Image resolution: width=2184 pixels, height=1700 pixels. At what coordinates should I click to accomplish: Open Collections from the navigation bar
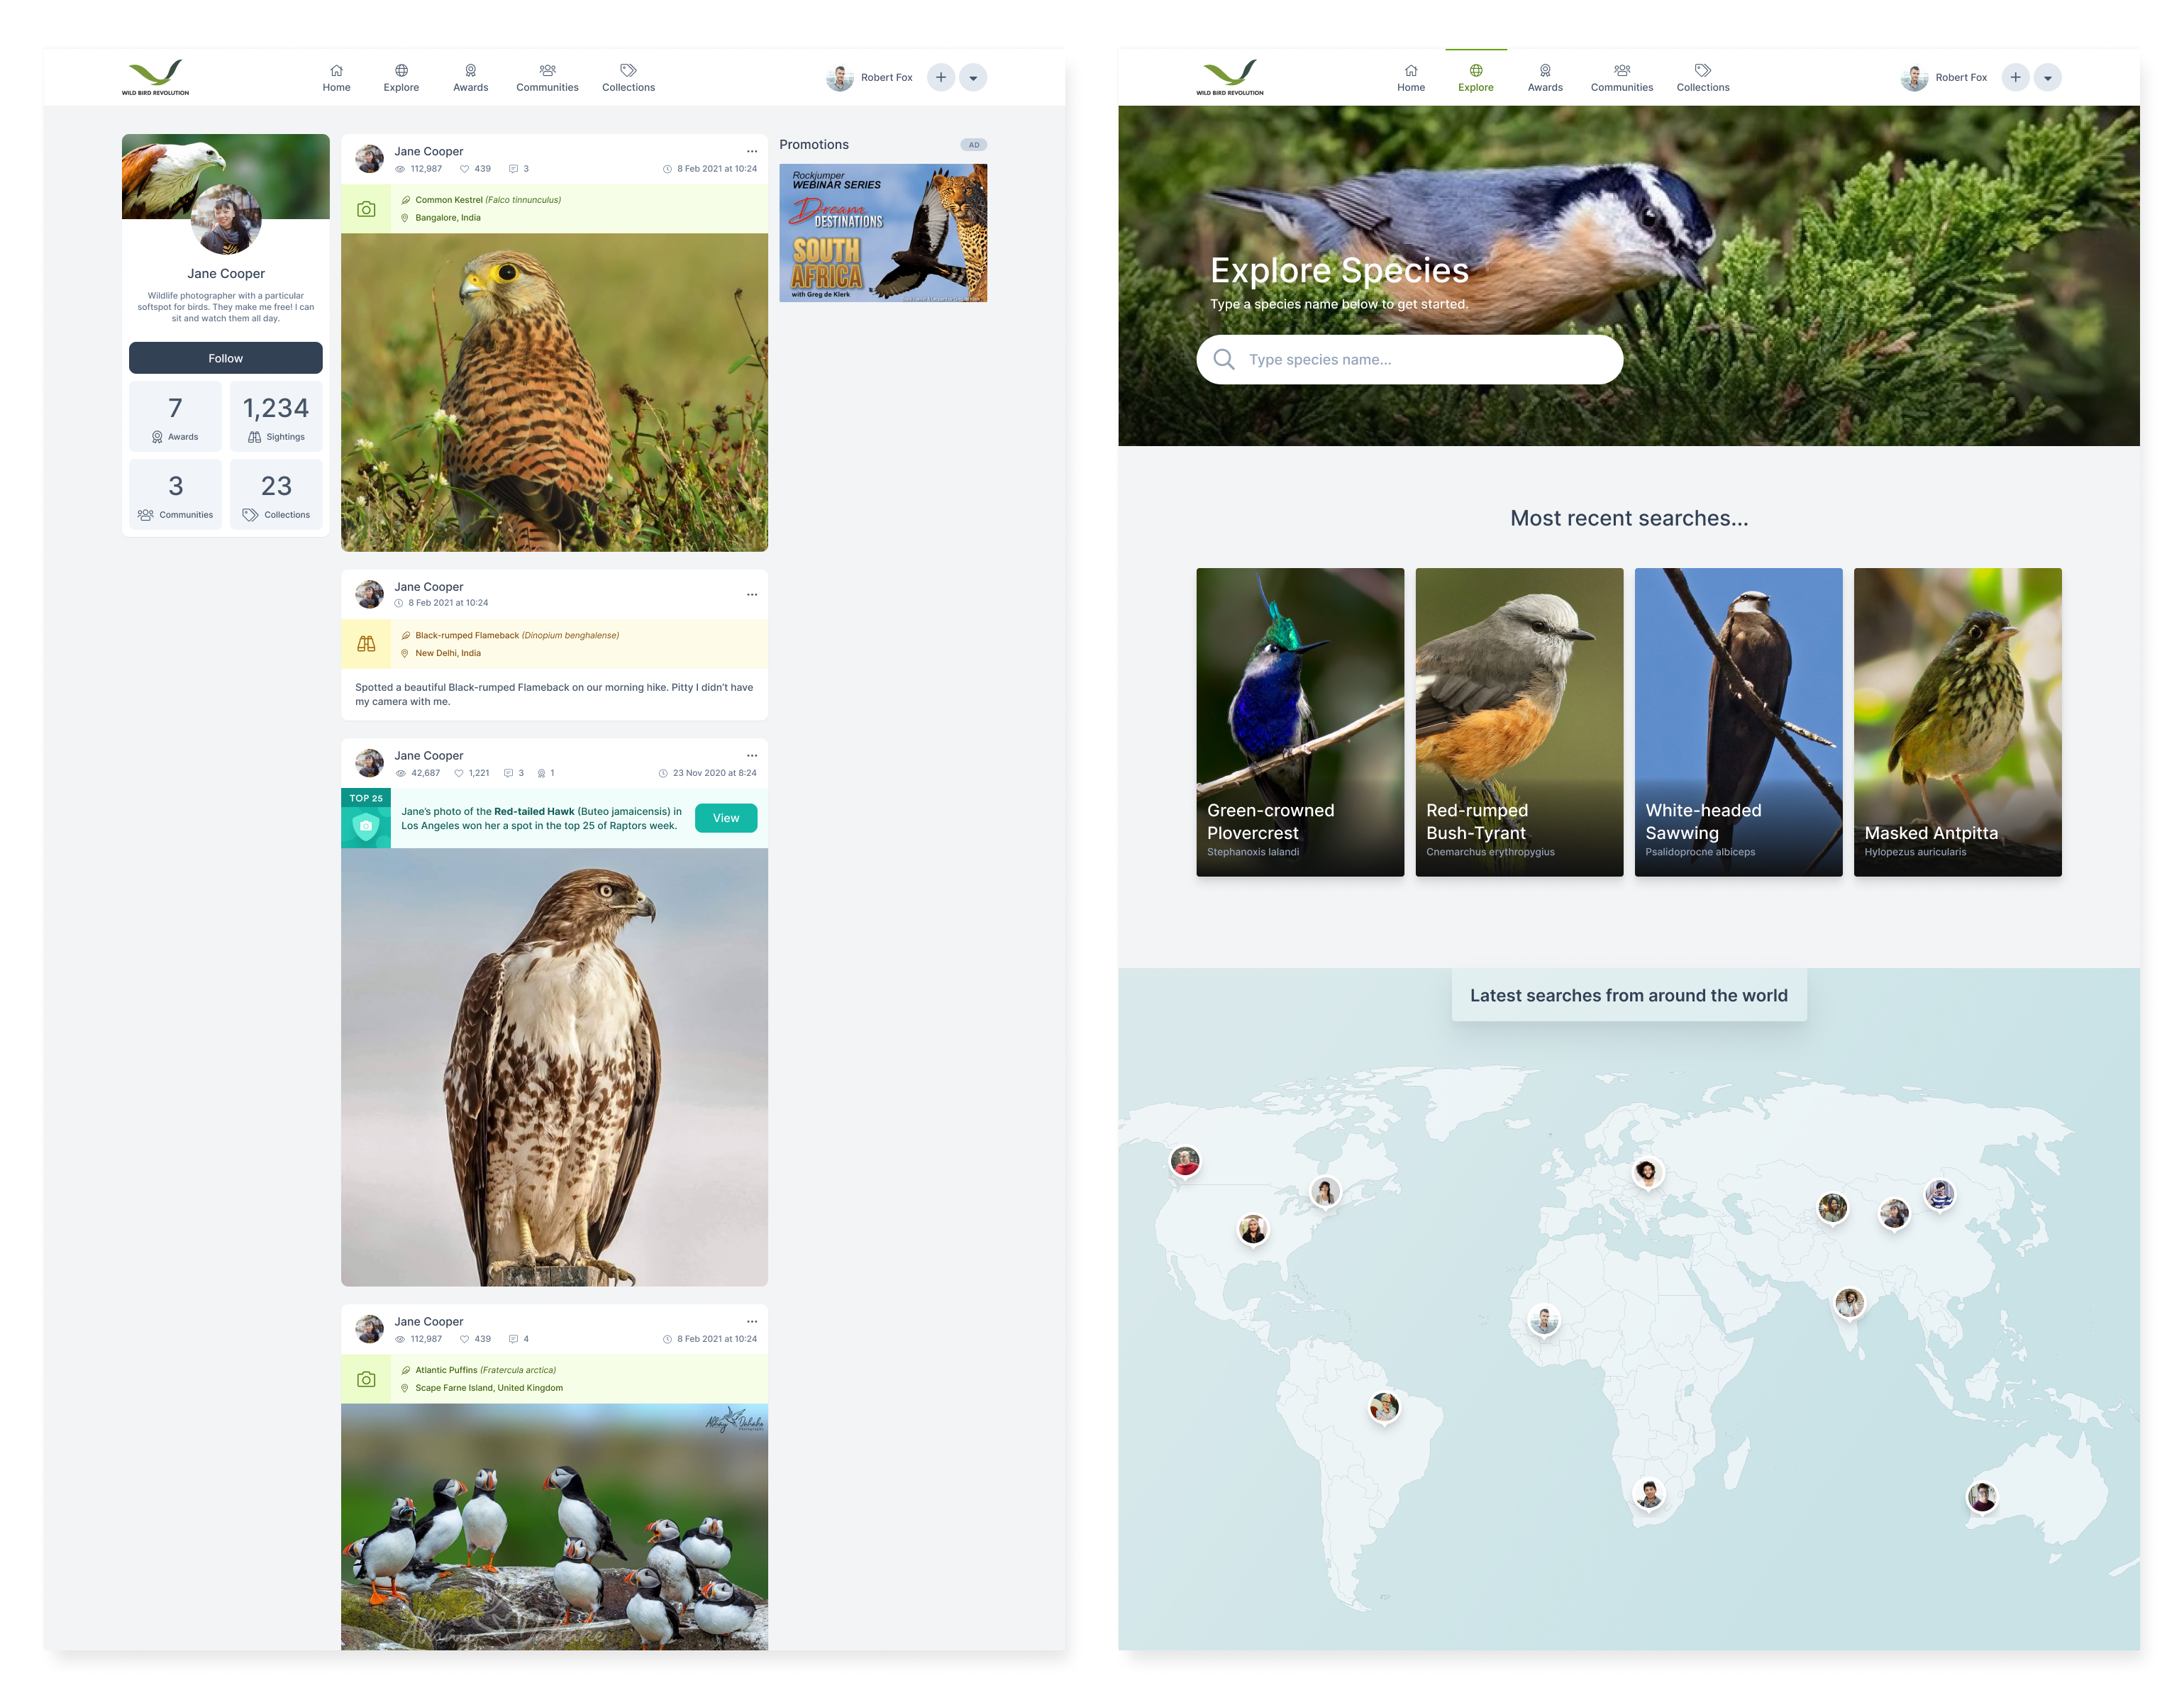click(628, 77)
